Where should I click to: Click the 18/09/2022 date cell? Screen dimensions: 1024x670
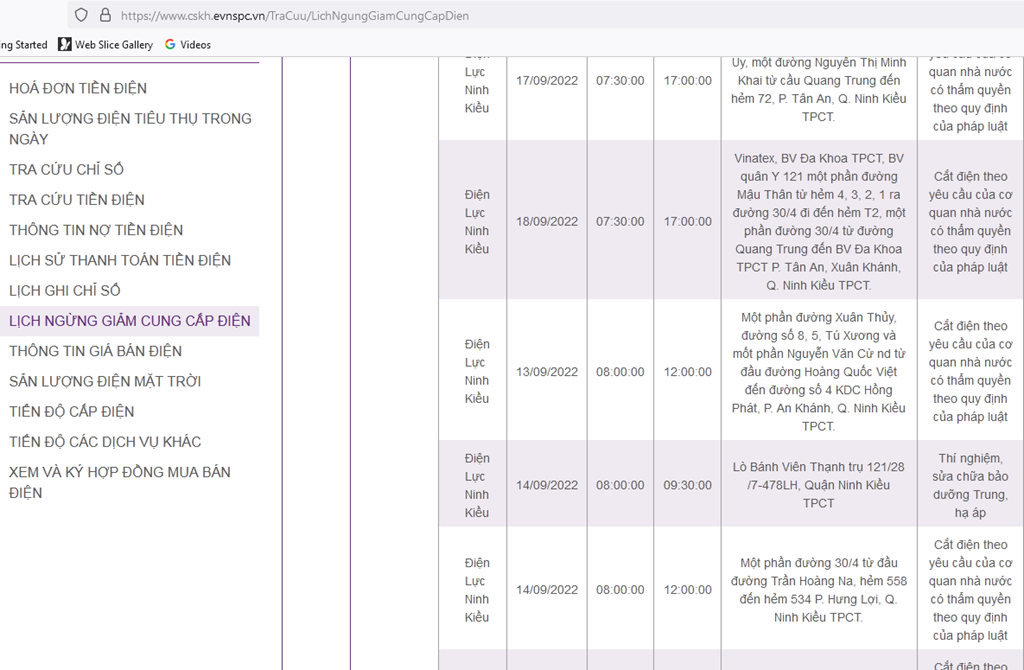[547, 221]
